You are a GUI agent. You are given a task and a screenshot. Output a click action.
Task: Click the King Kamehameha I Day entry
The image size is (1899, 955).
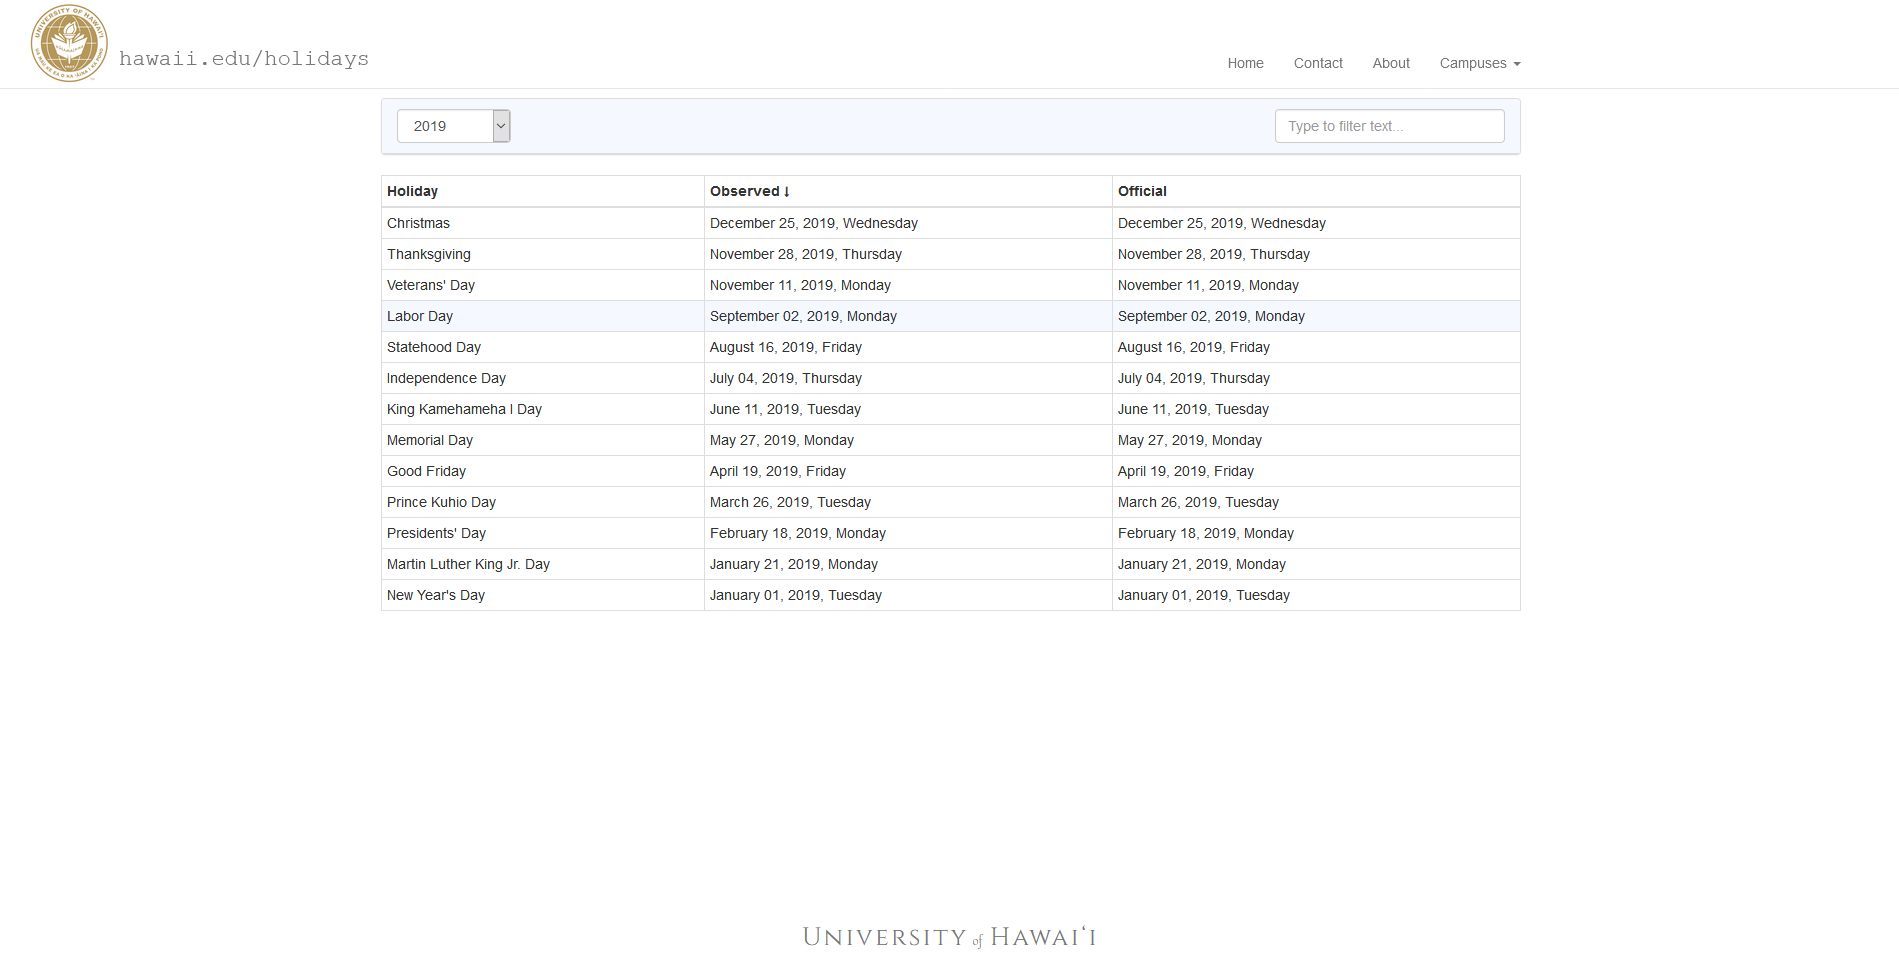[464, 409]
